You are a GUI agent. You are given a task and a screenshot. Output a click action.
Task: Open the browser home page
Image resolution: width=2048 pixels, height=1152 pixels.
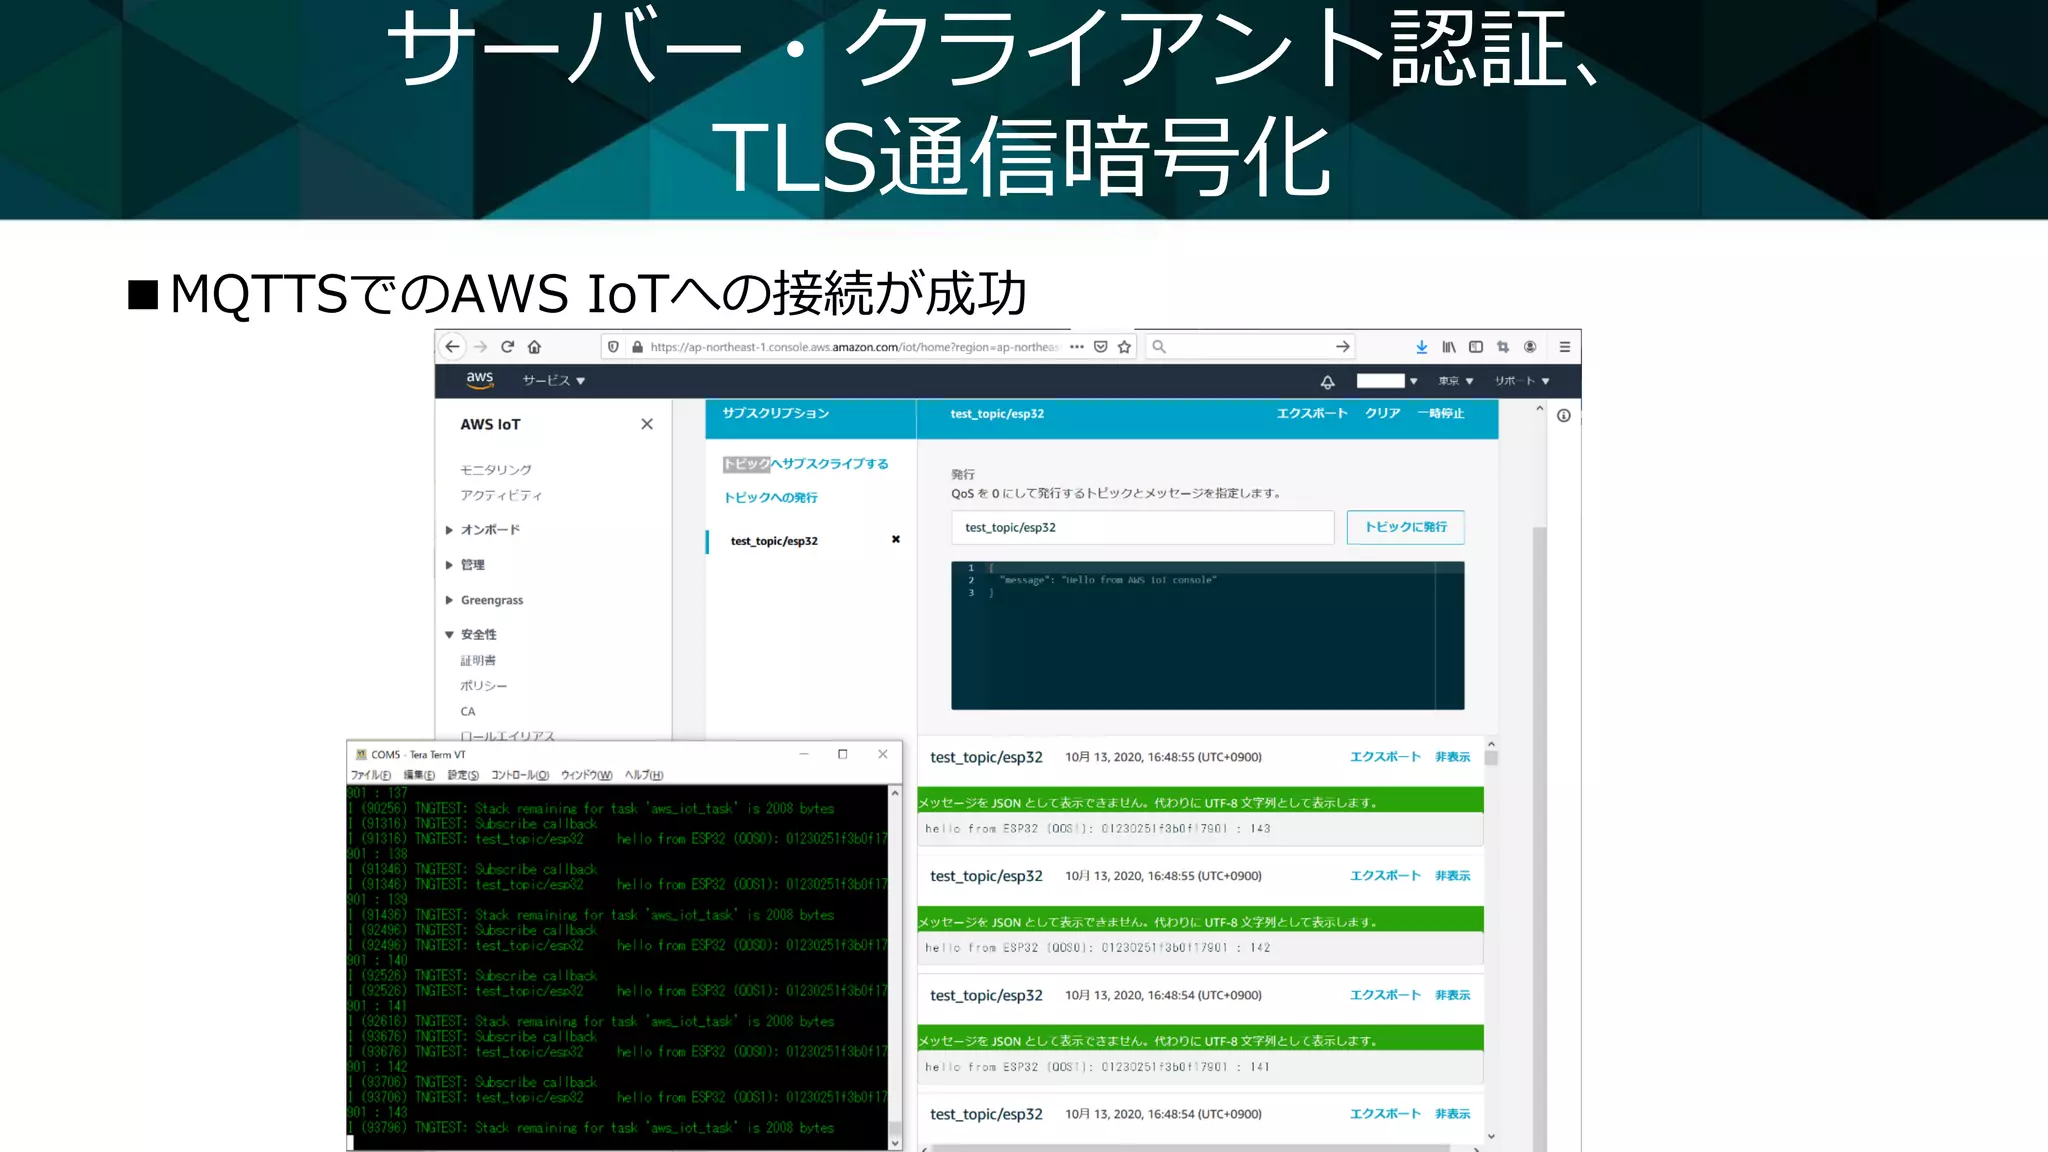click(535, 347)
